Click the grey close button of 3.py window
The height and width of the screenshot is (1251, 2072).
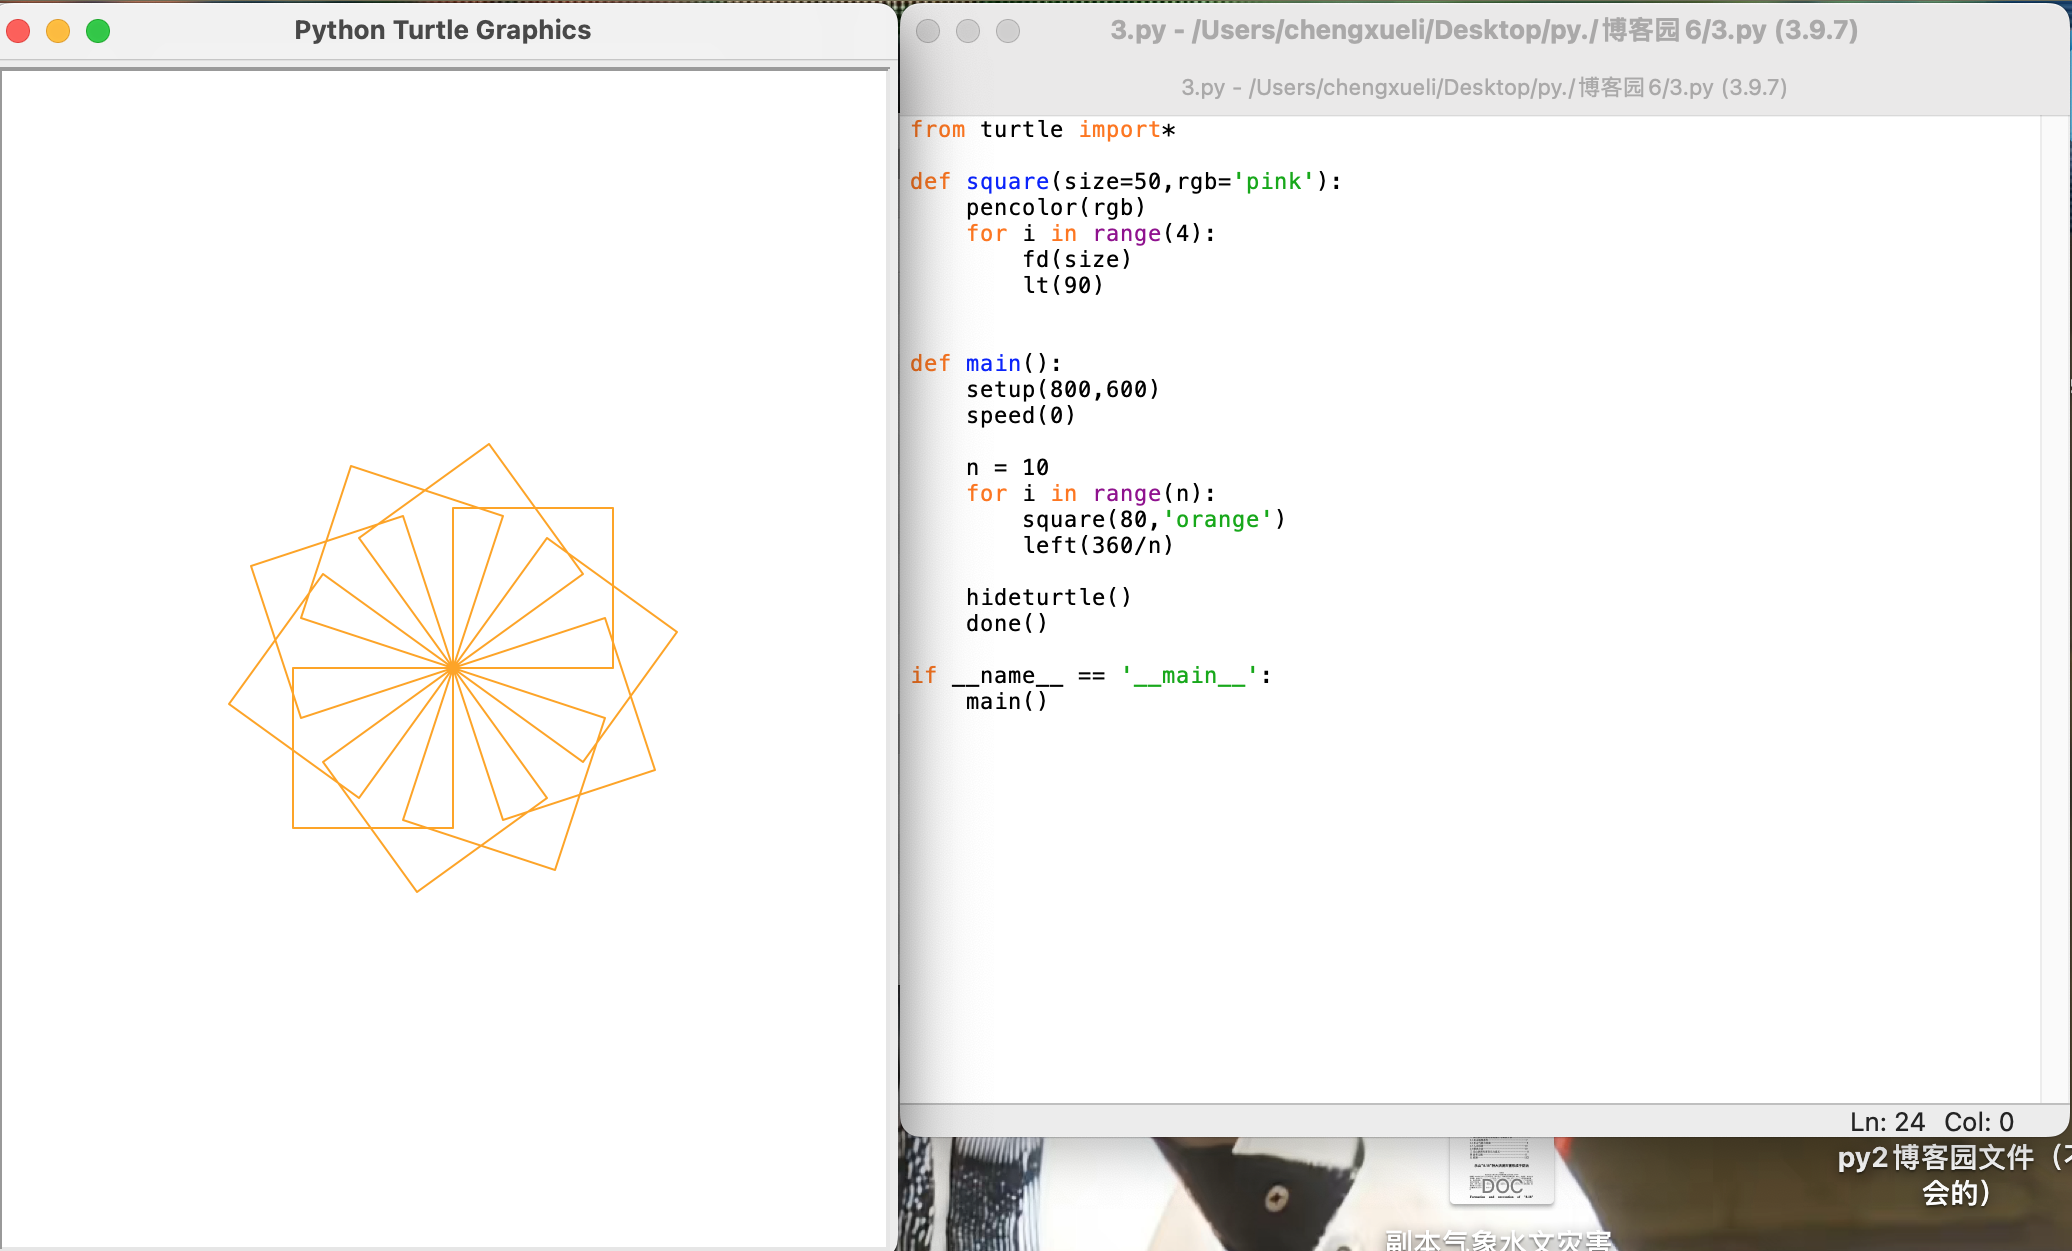click(928, 31)
